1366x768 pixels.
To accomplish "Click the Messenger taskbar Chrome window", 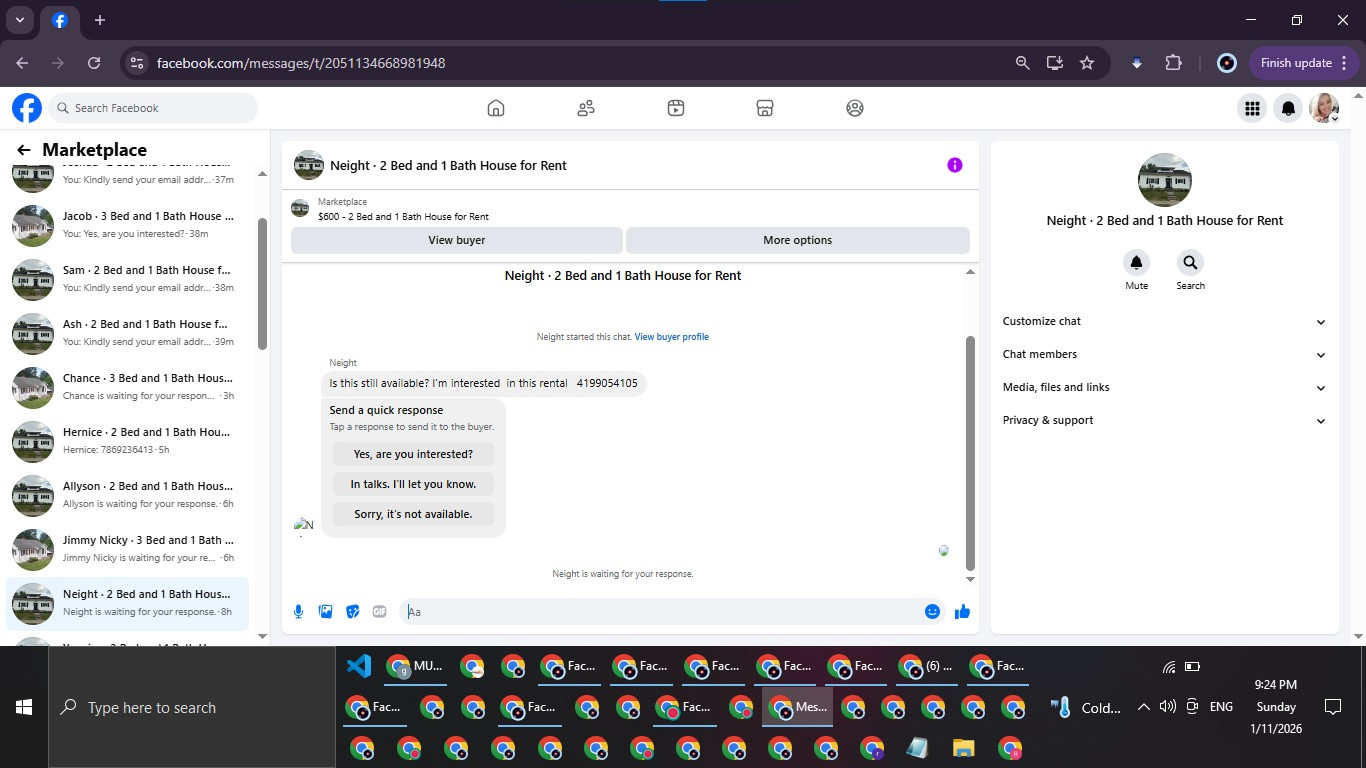I will [x=797, y=707].
